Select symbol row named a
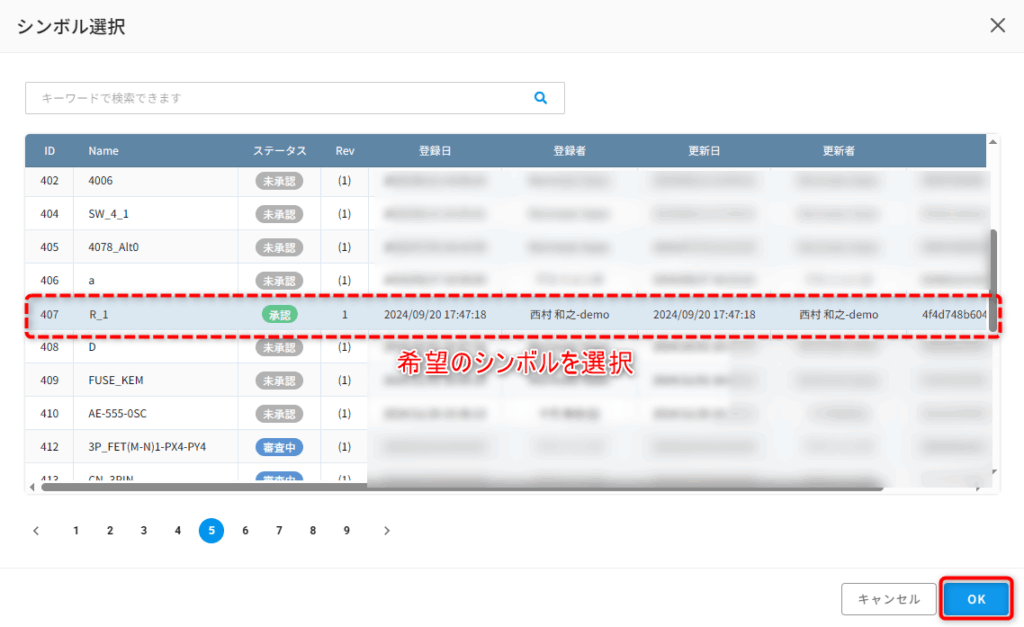The width and height of the screenshot is (1024, 627). click(506, 280)
